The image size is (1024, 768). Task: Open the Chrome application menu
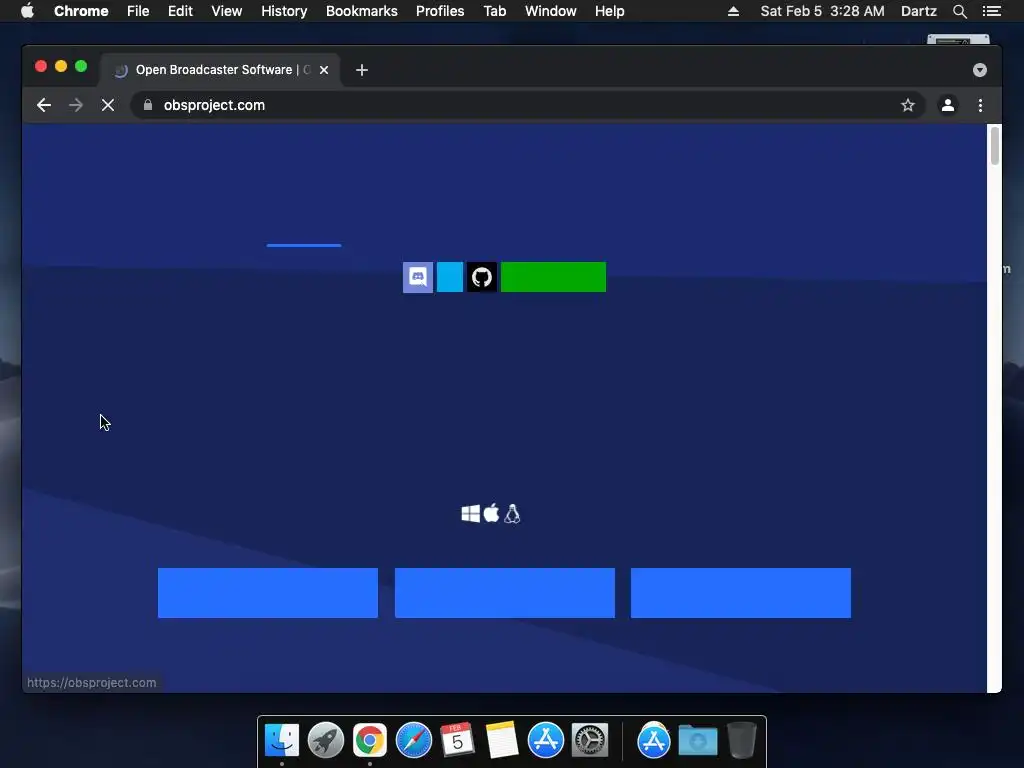[81, 11]
